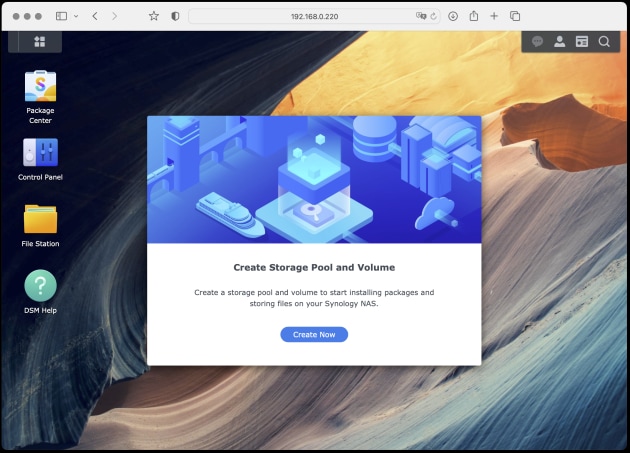Open the privacy shield report icon

point(175,16)
